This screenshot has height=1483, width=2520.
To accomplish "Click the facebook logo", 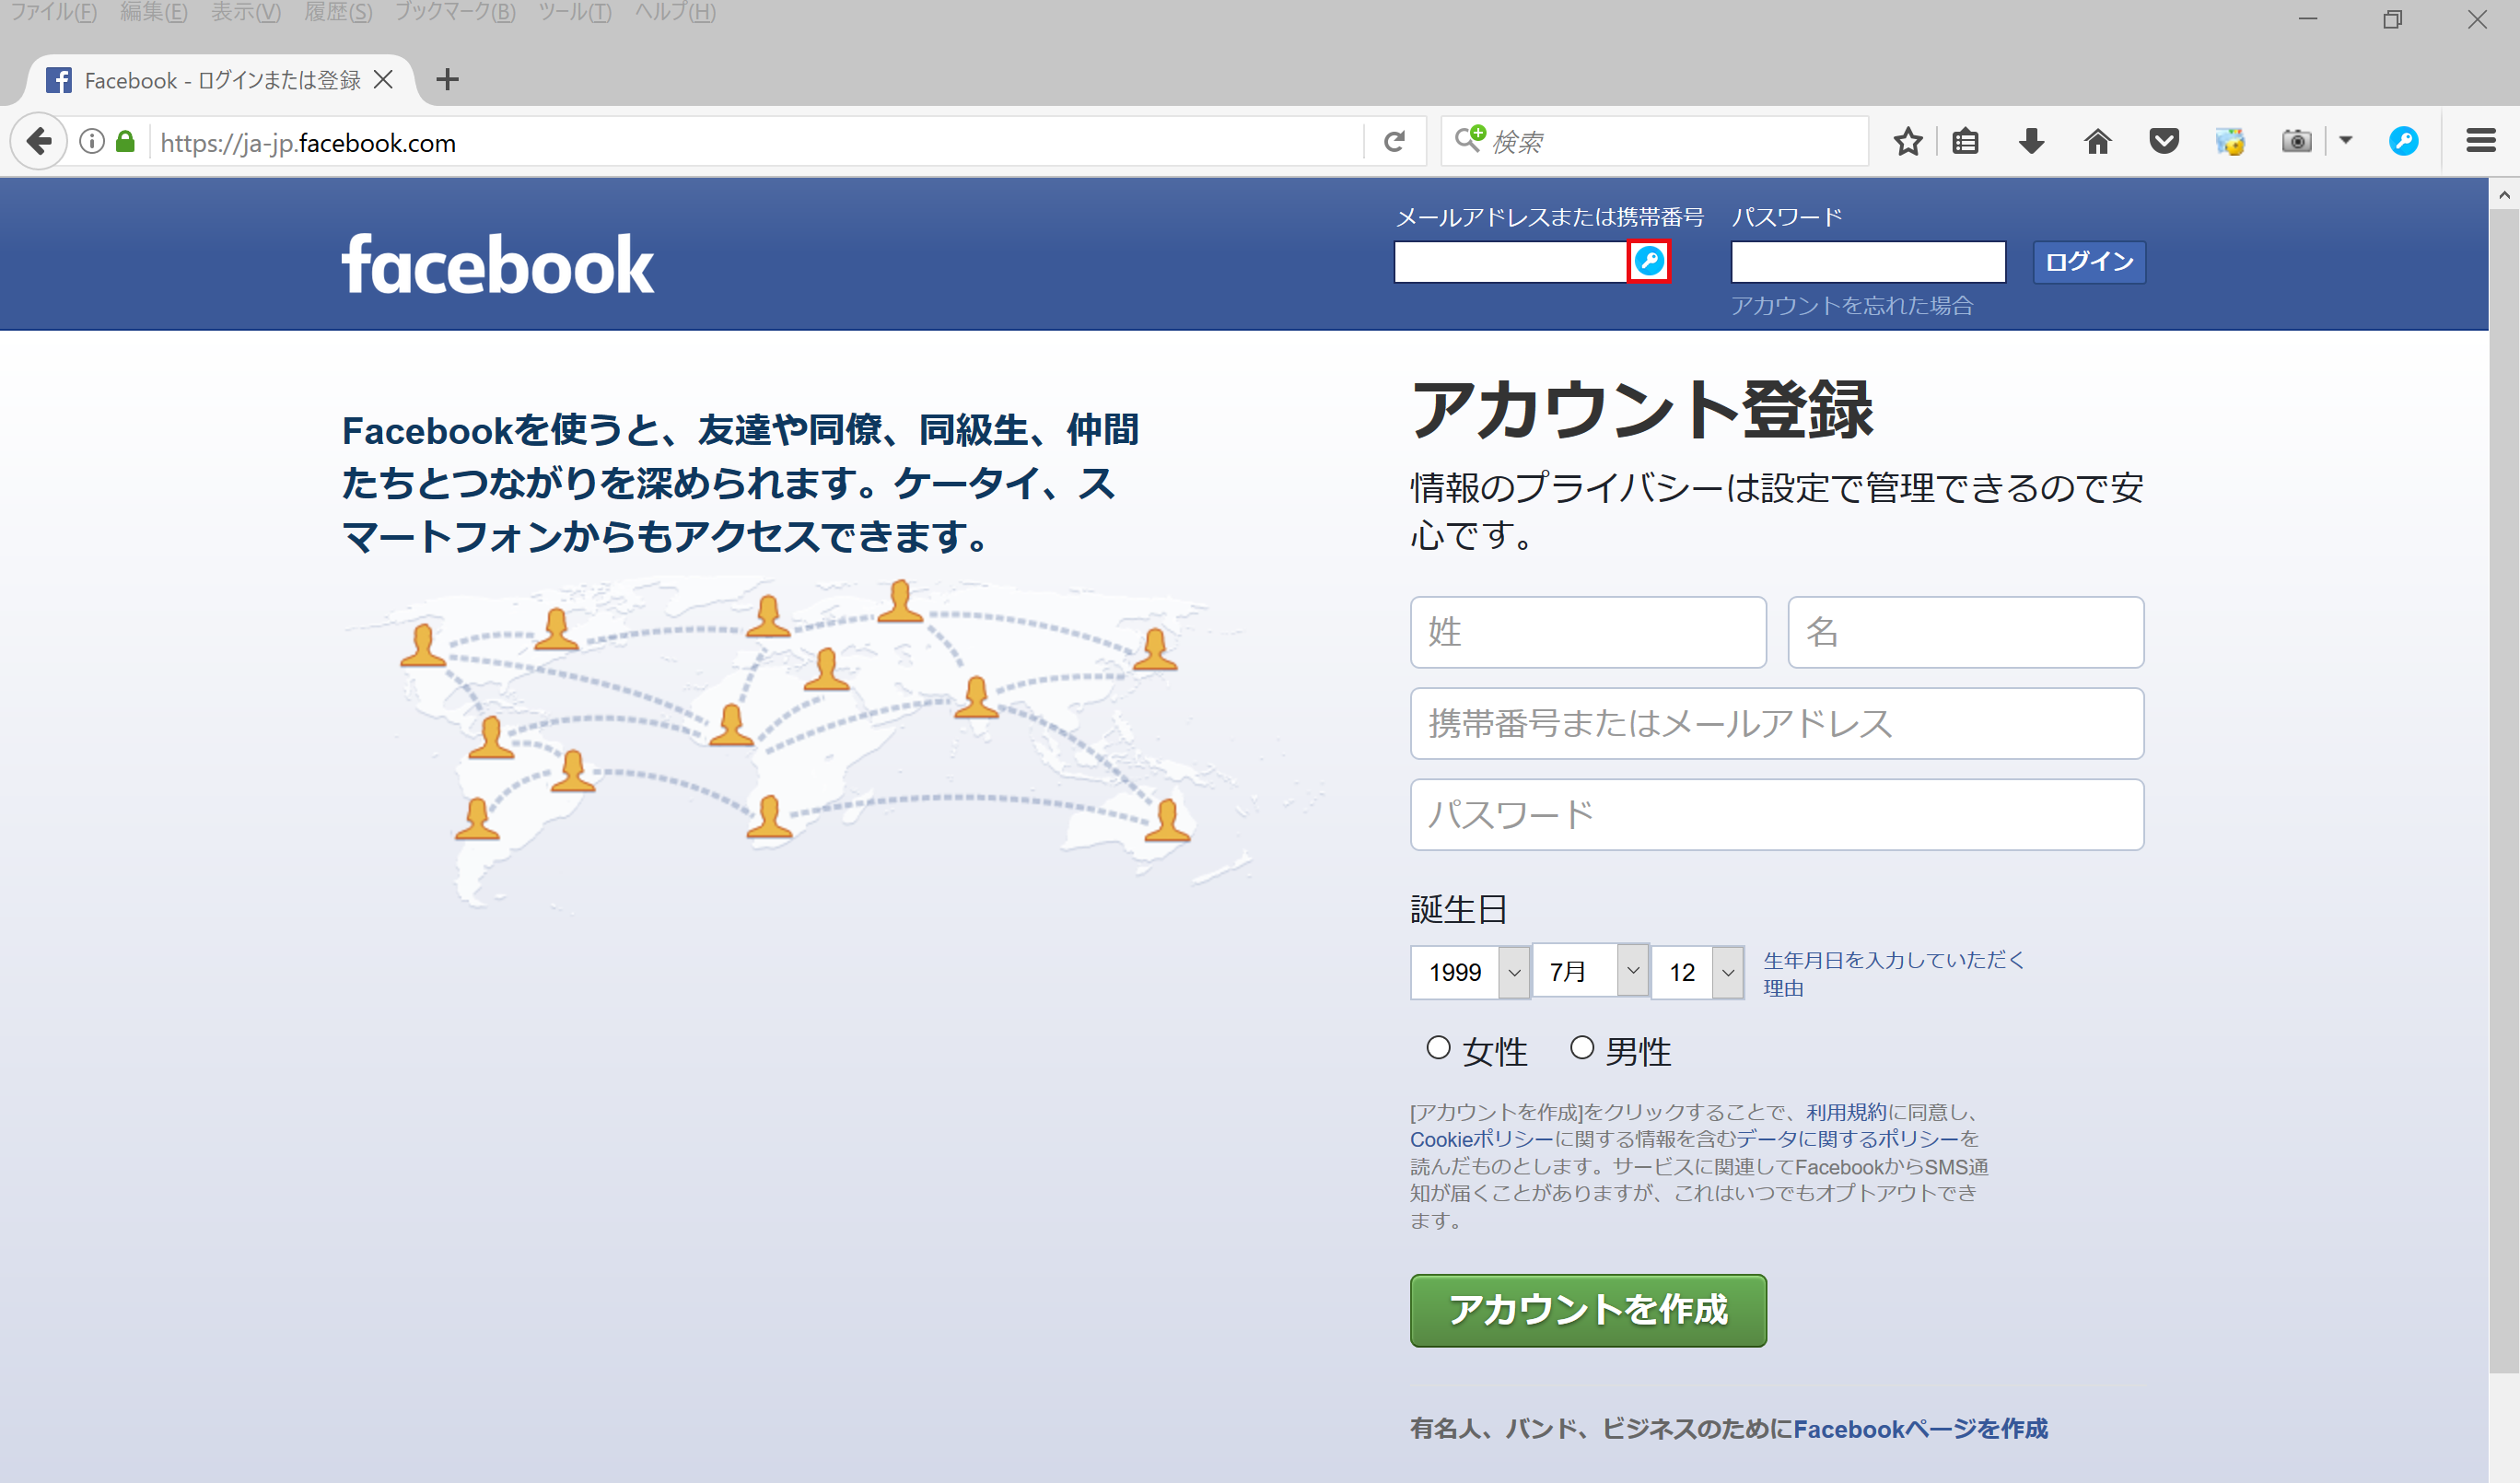I will tap(497, 264).
